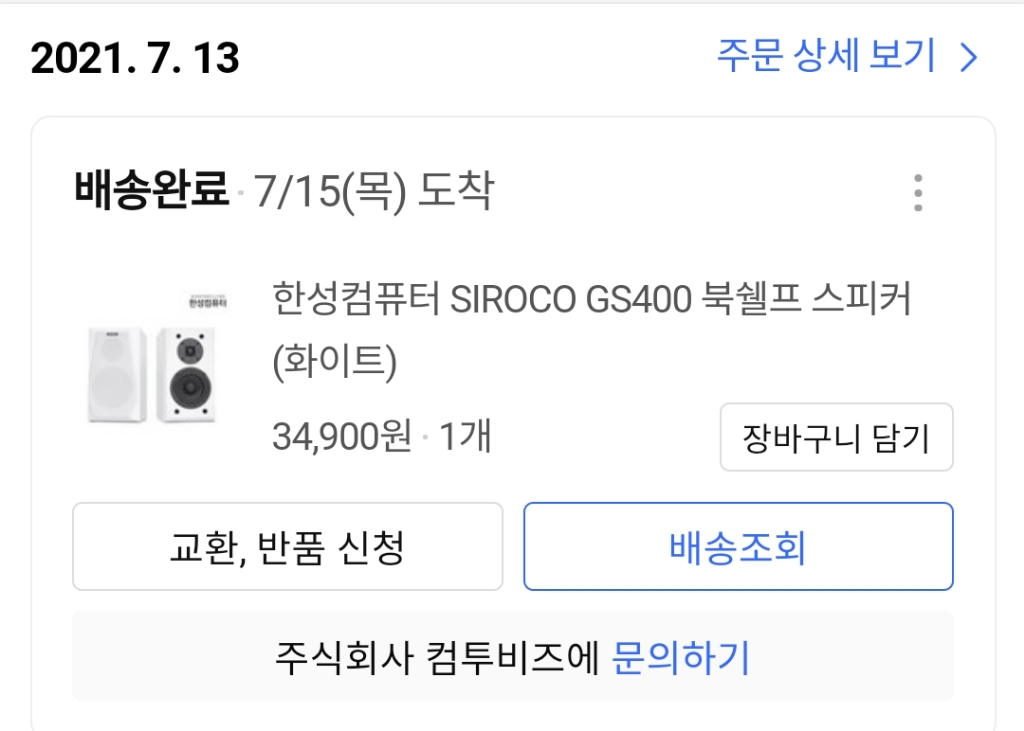Screen dimensions: 1024x731
Task: Tap the 배송완료 status label
Action: tap(152, 190)
